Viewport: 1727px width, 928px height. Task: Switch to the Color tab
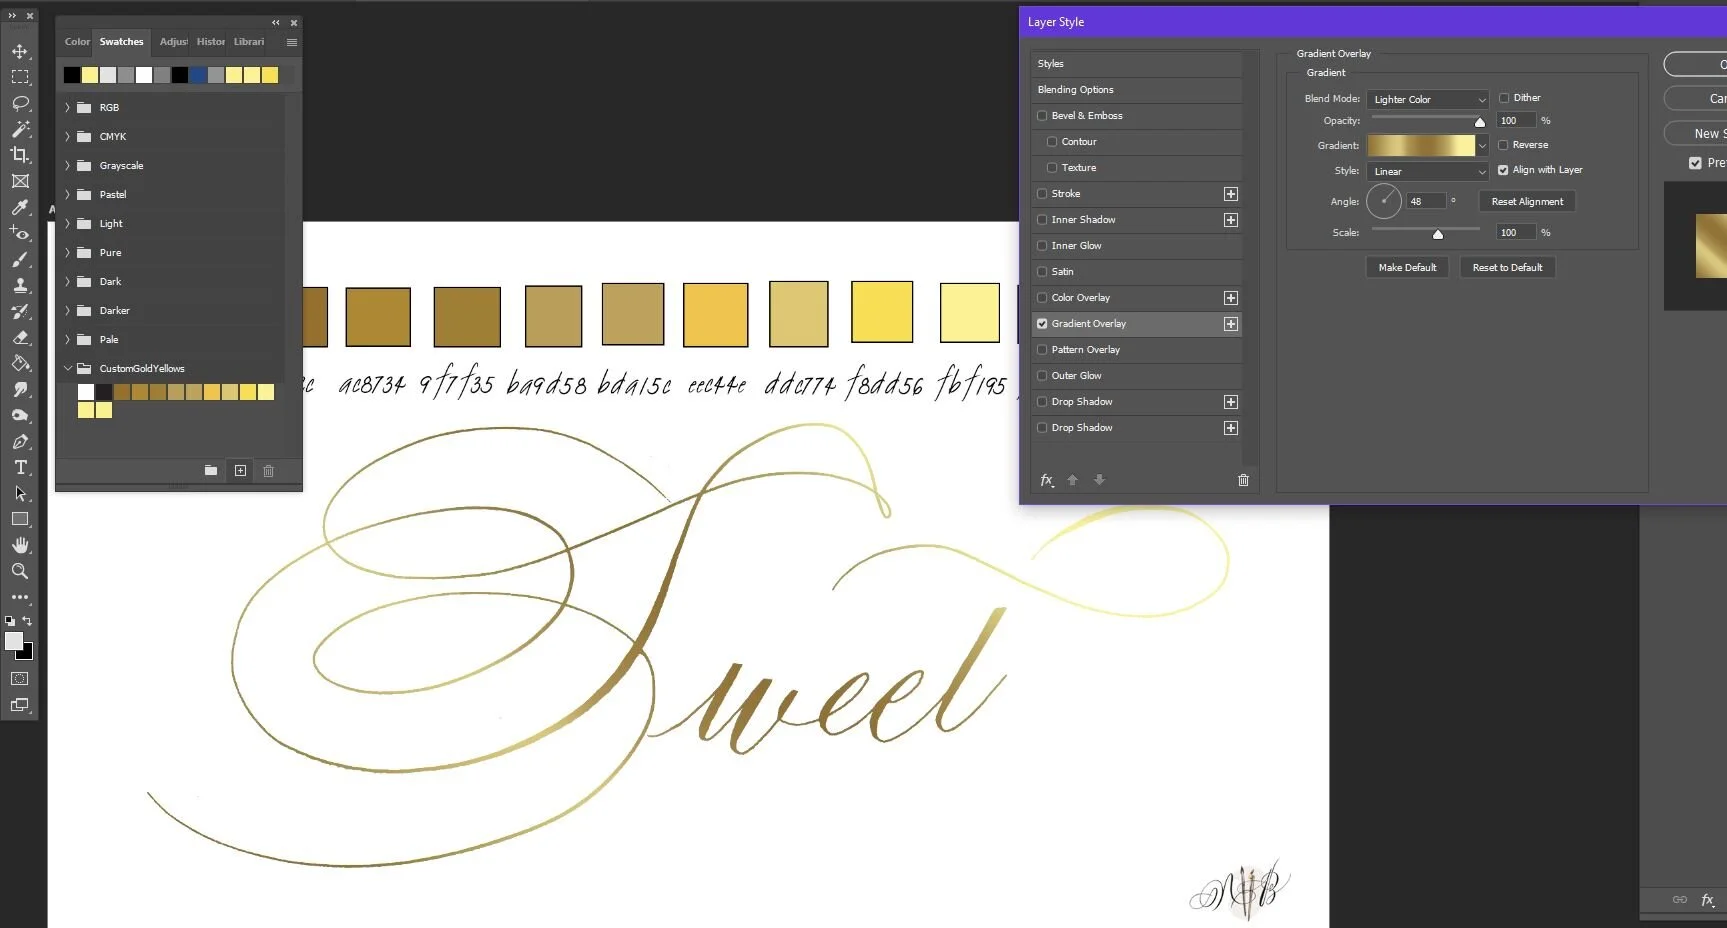76,41
